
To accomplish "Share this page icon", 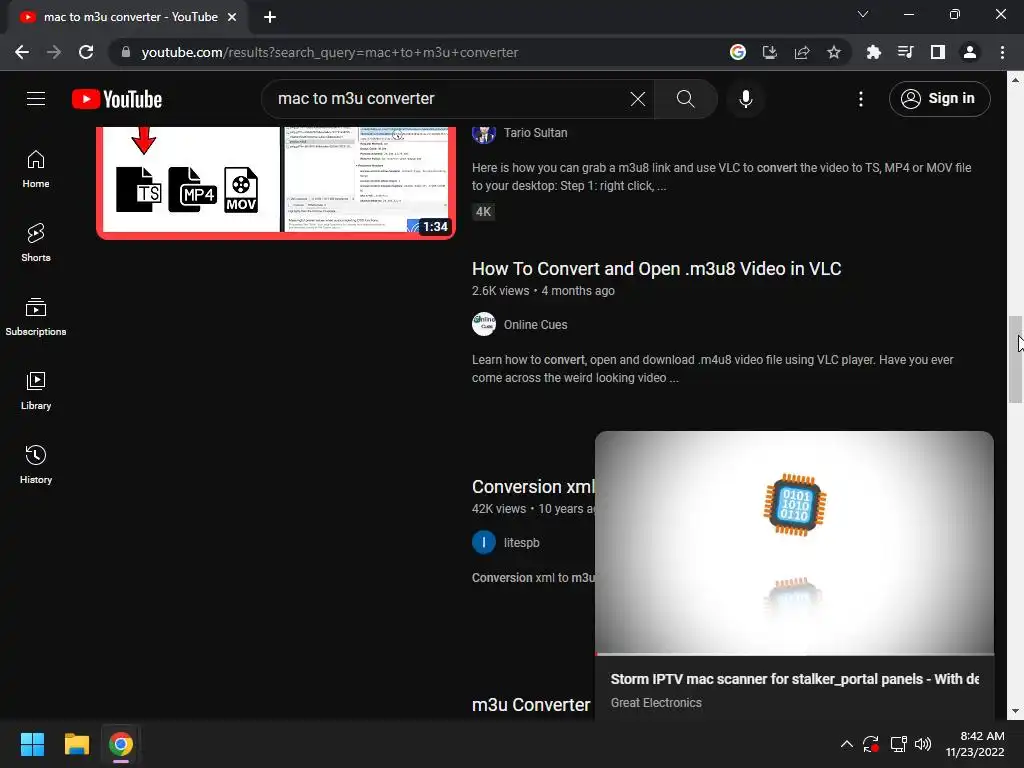I will pos(801,52).
